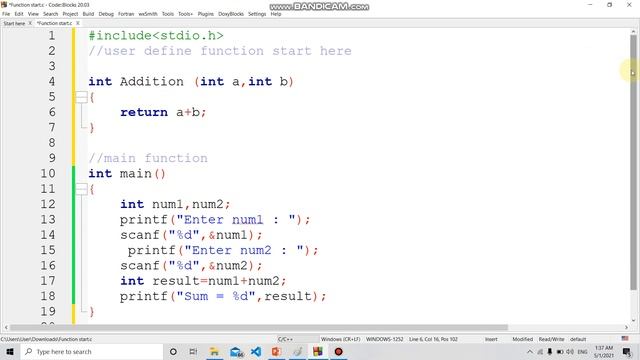
Task: Click the battery icon in system tray
Action: coord(560,351)
